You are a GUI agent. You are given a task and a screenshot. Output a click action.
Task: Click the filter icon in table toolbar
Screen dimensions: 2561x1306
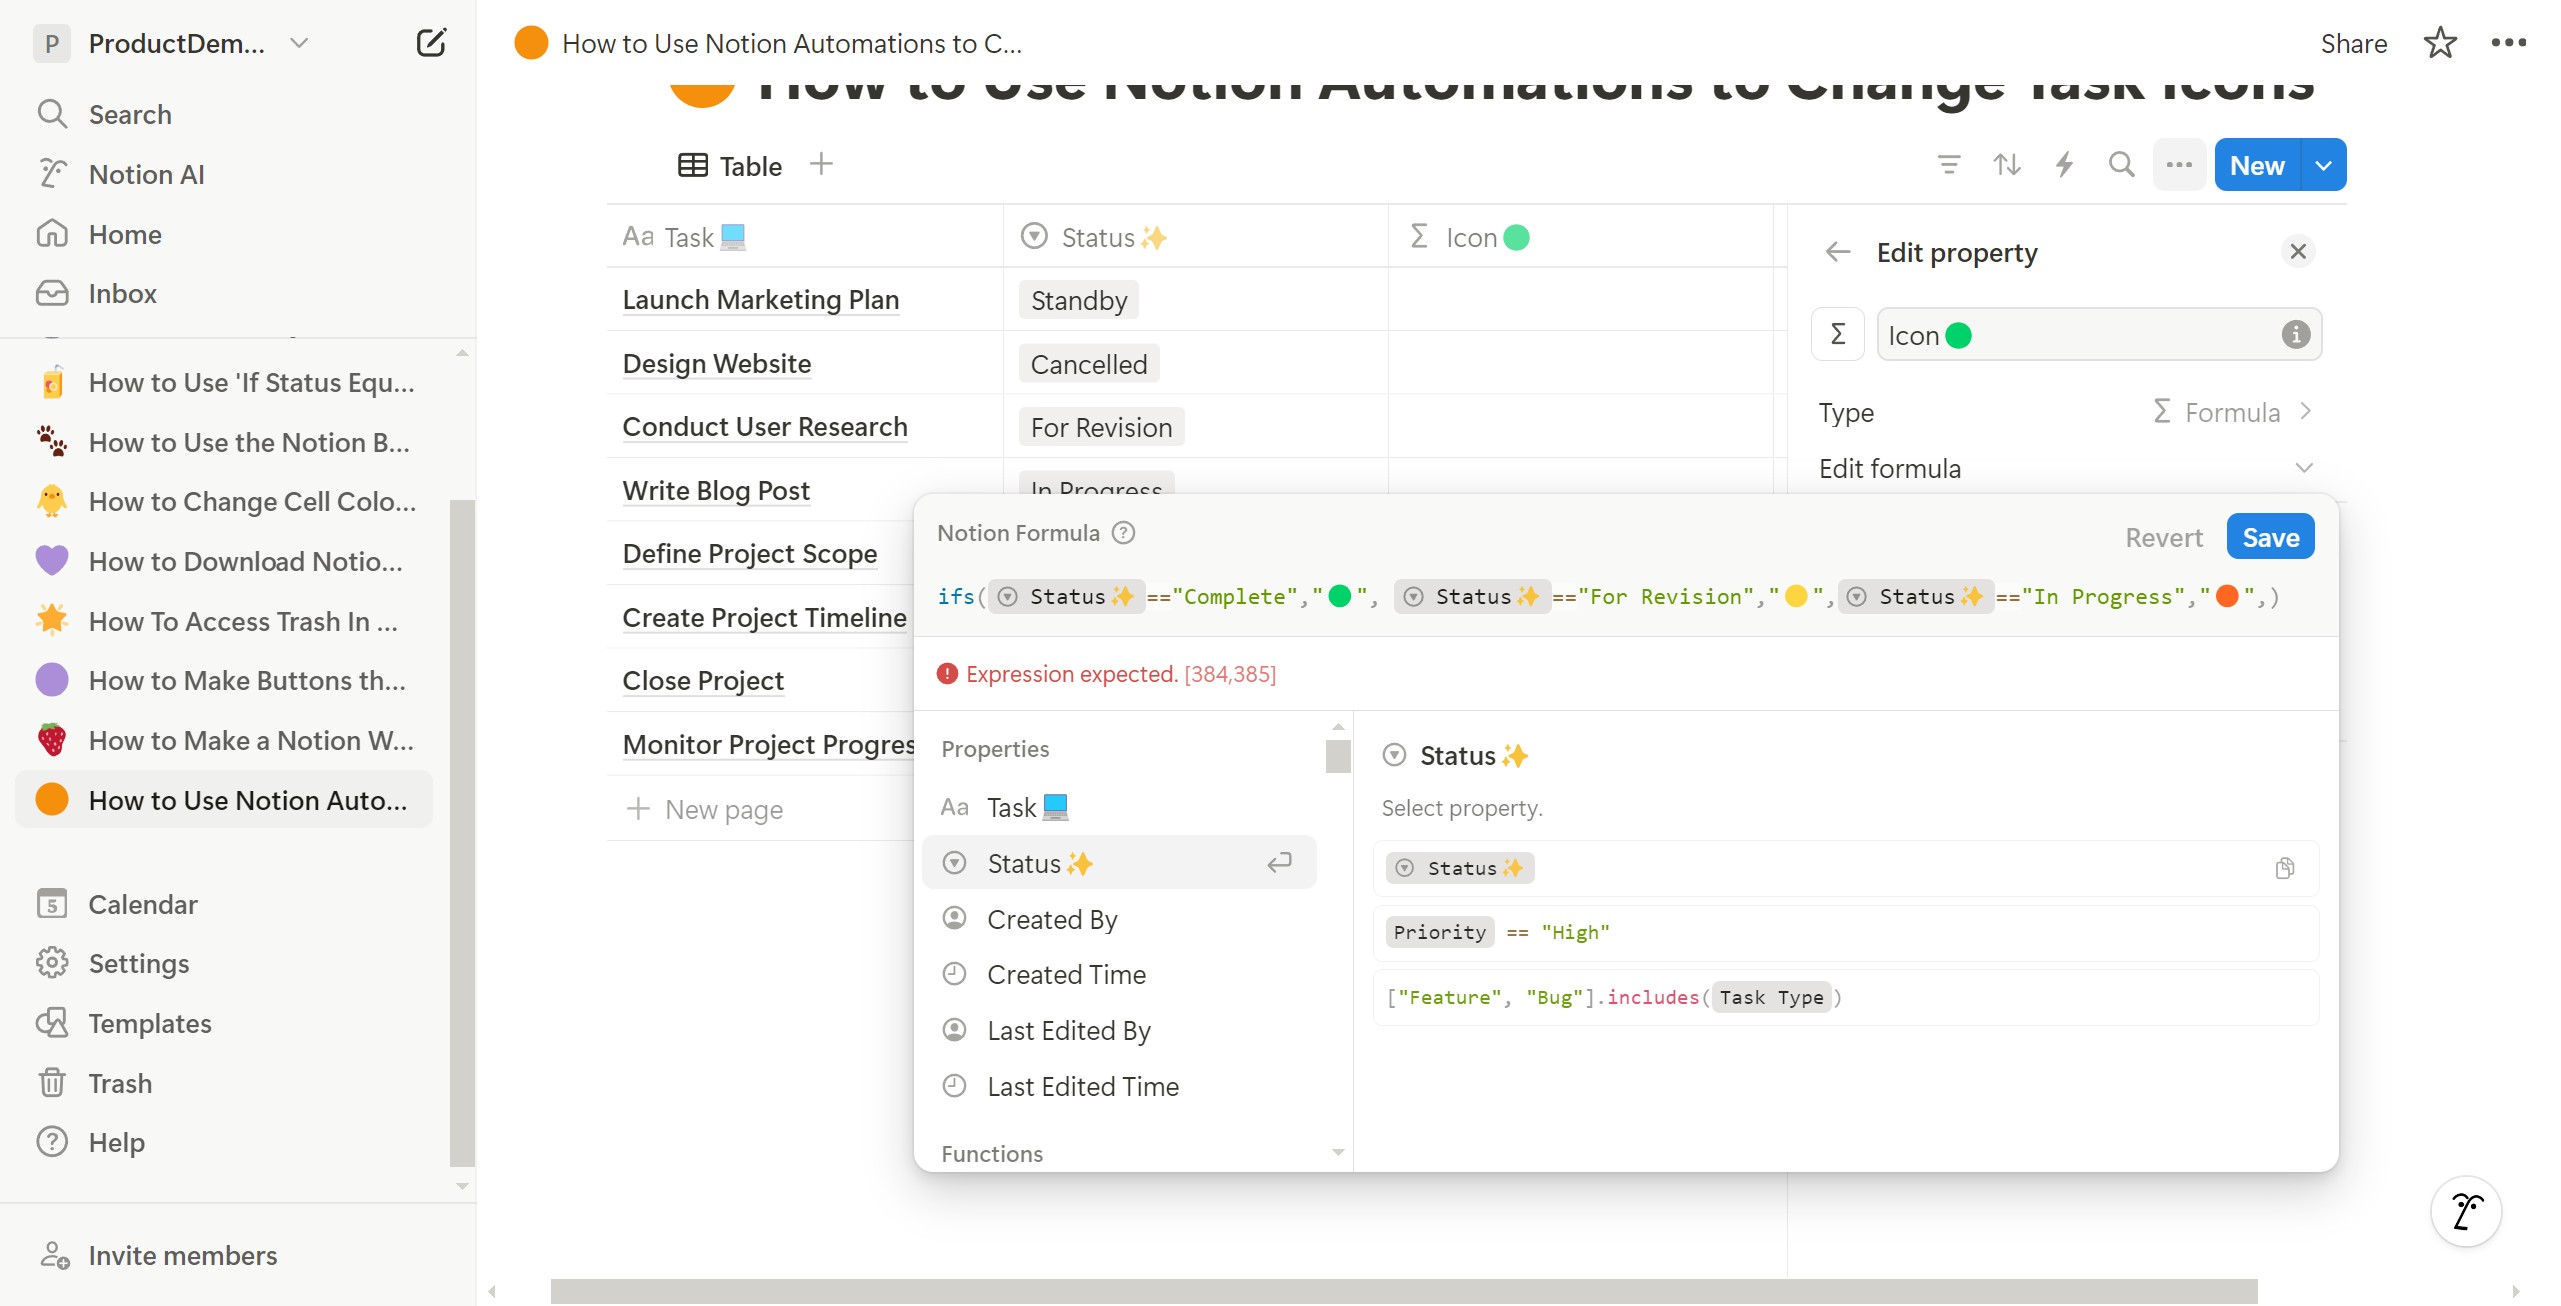[1949, 165]
